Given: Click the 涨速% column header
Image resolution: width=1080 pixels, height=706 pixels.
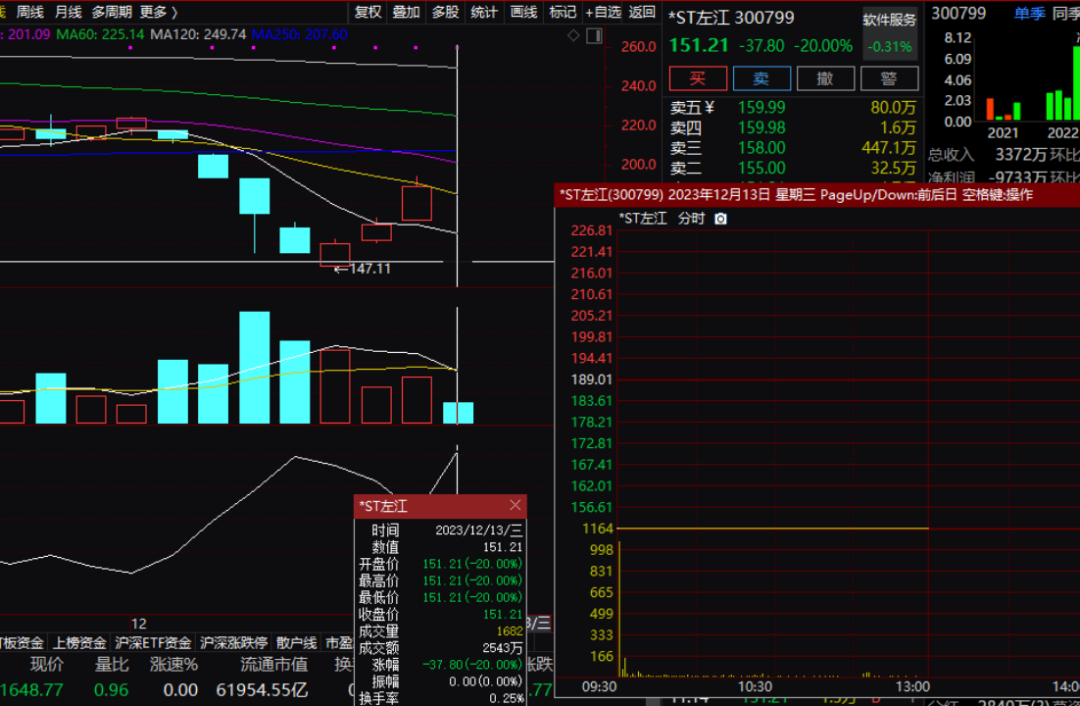Looking at the screenshot, I should pos(174,665).
